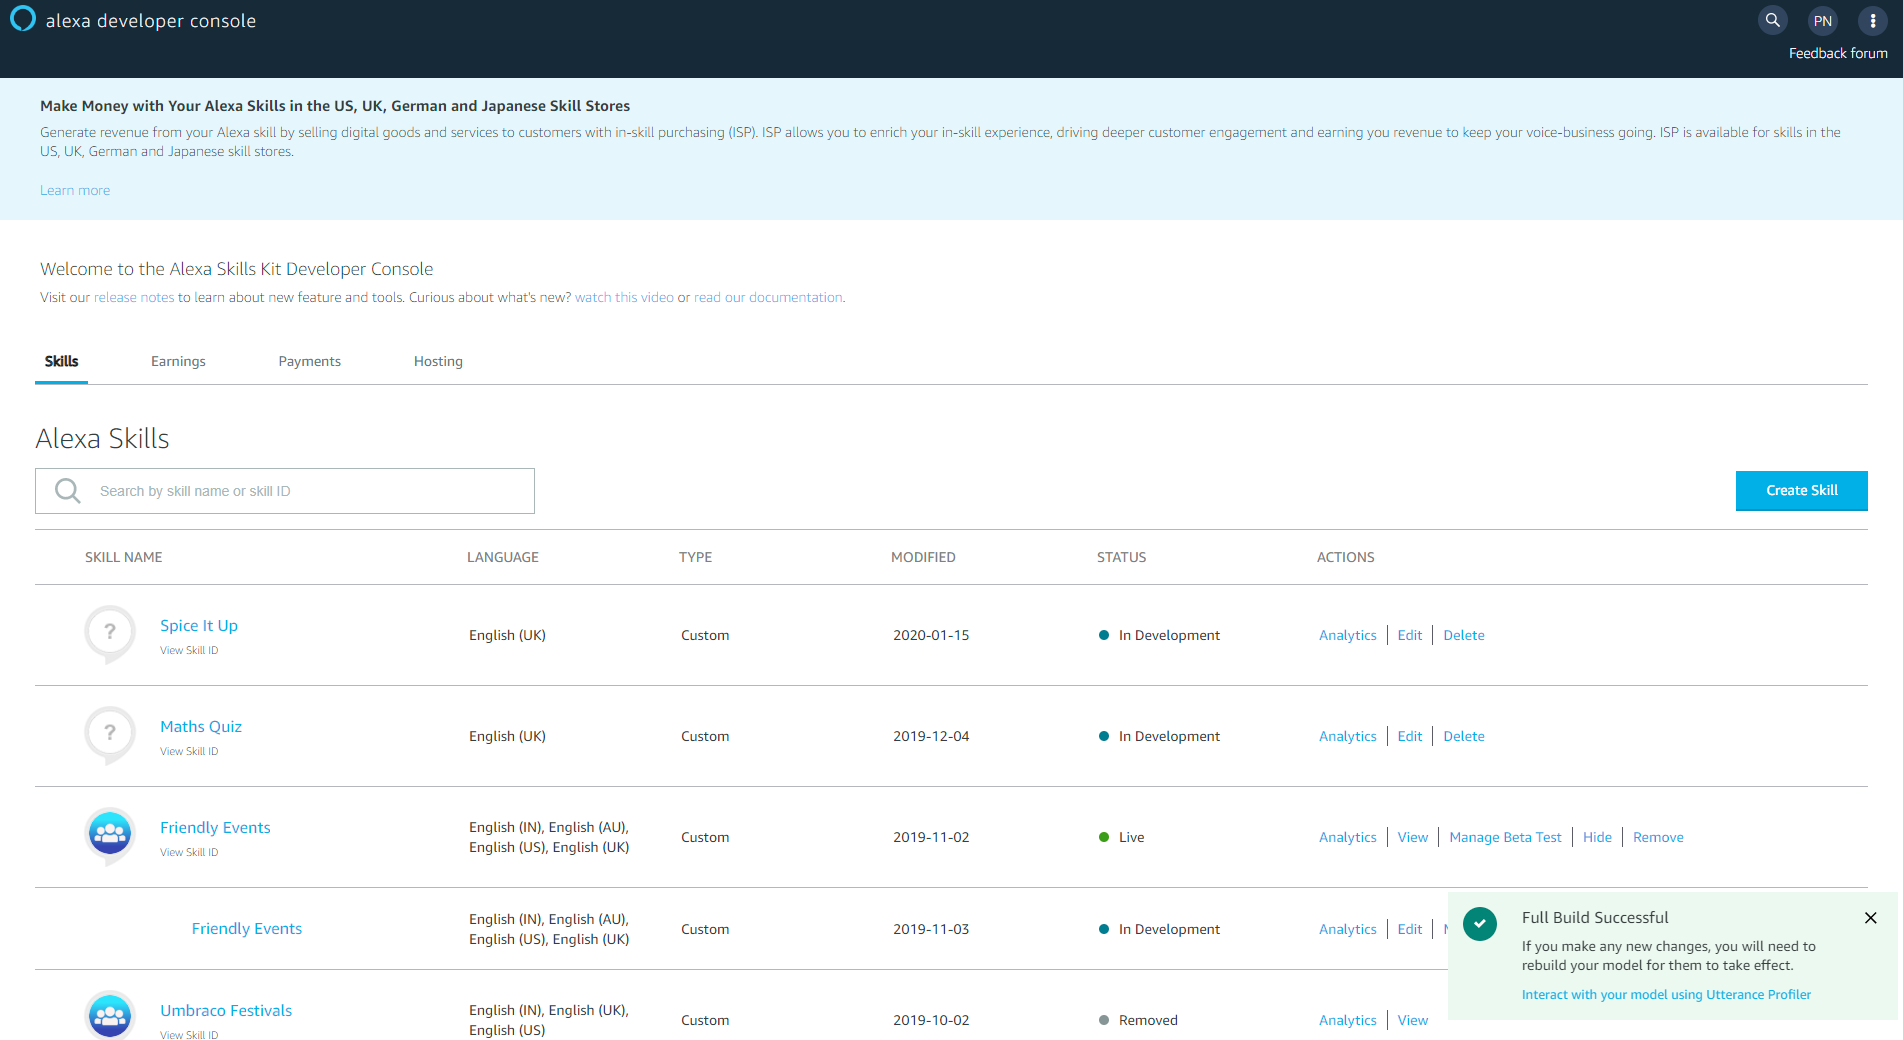Open Manage Beta Test for Friendly Events
Viewport: 1903px width, 1040px height.
(1505, 837)
